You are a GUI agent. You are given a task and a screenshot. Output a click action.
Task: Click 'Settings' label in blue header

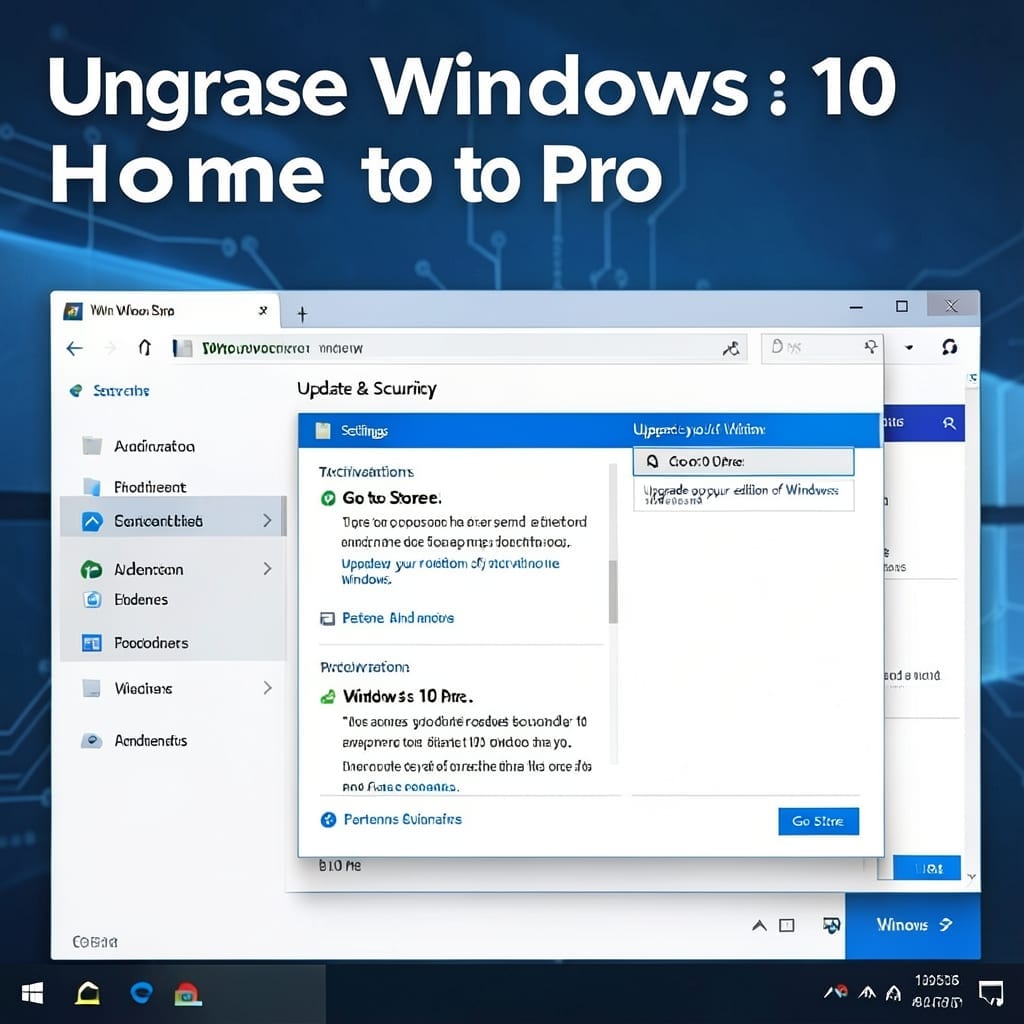click(x=364, y=431)
